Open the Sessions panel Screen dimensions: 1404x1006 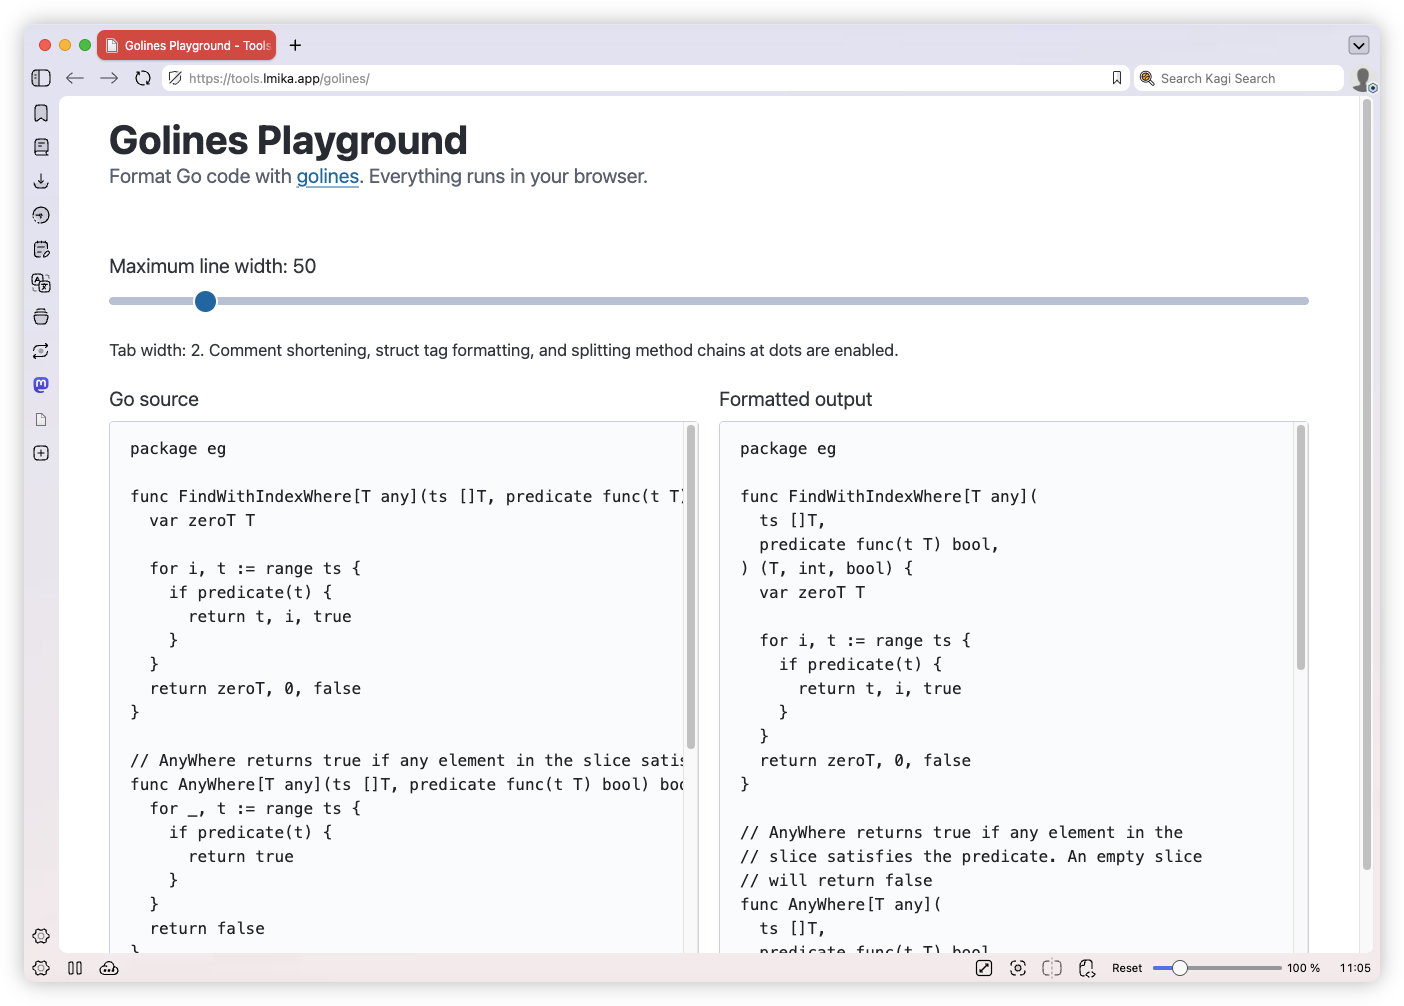pos(41,351)
